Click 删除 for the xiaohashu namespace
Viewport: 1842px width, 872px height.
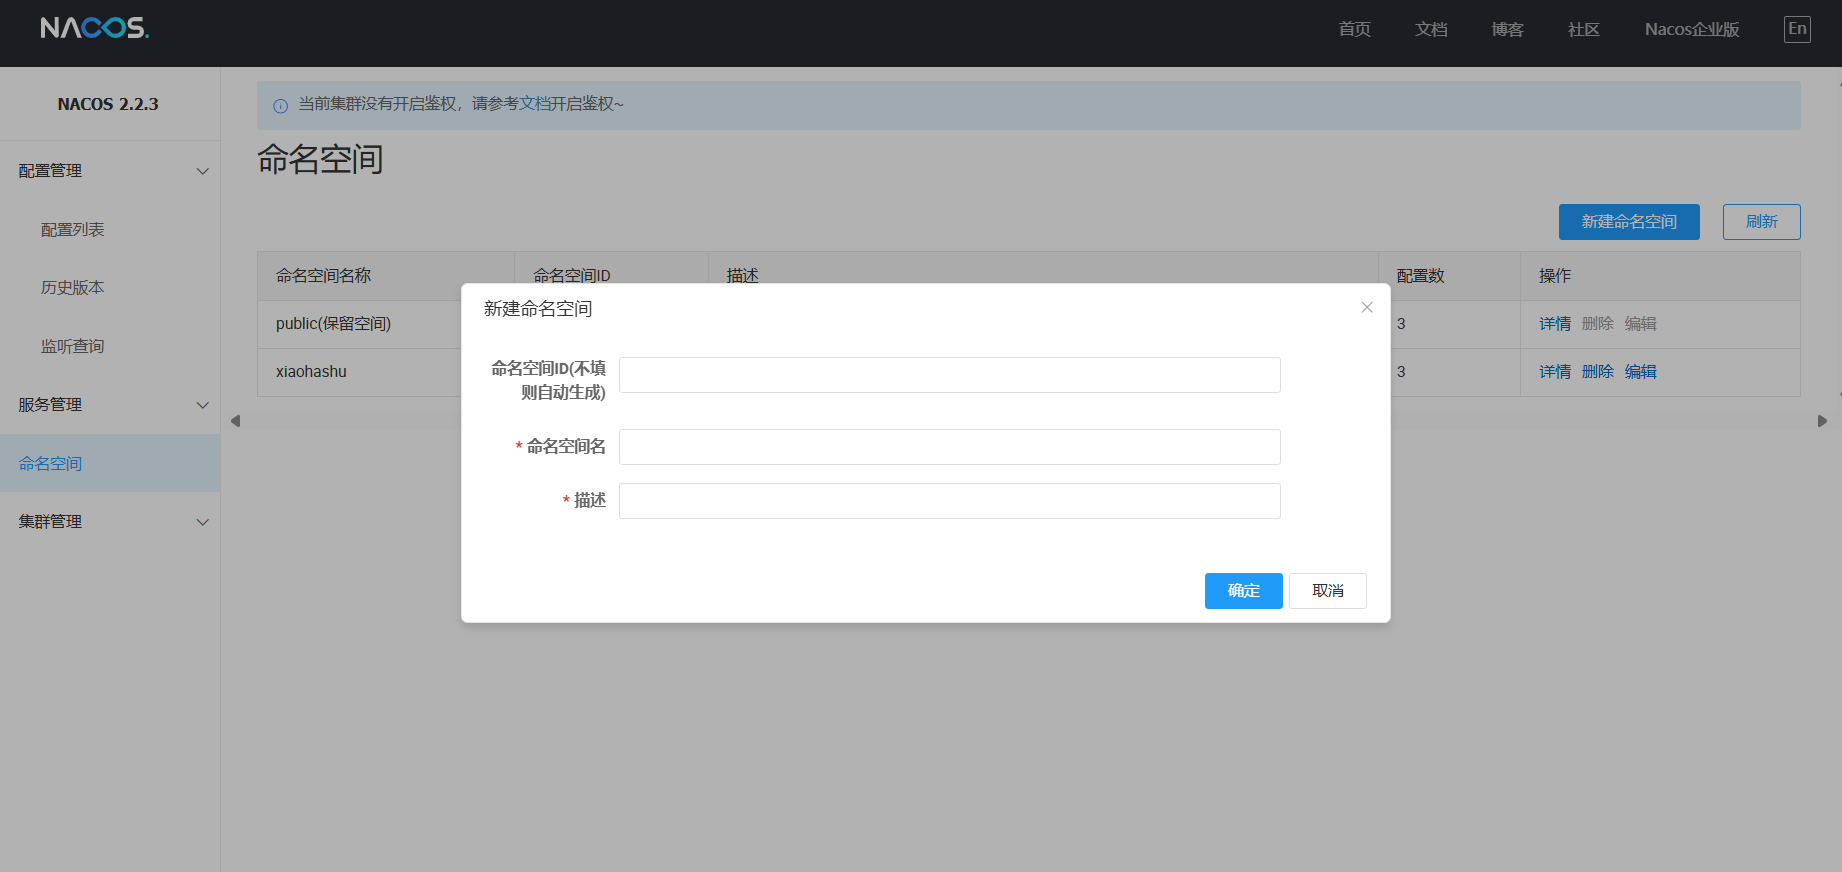(1597, 372)
